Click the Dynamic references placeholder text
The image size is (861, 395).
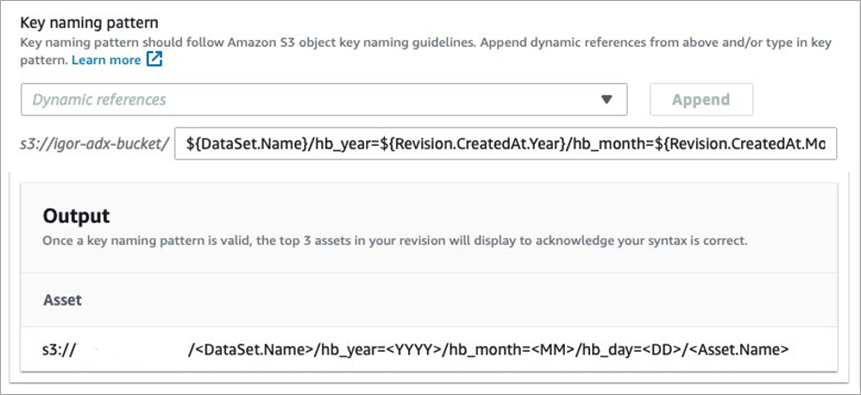pos(99,99)
